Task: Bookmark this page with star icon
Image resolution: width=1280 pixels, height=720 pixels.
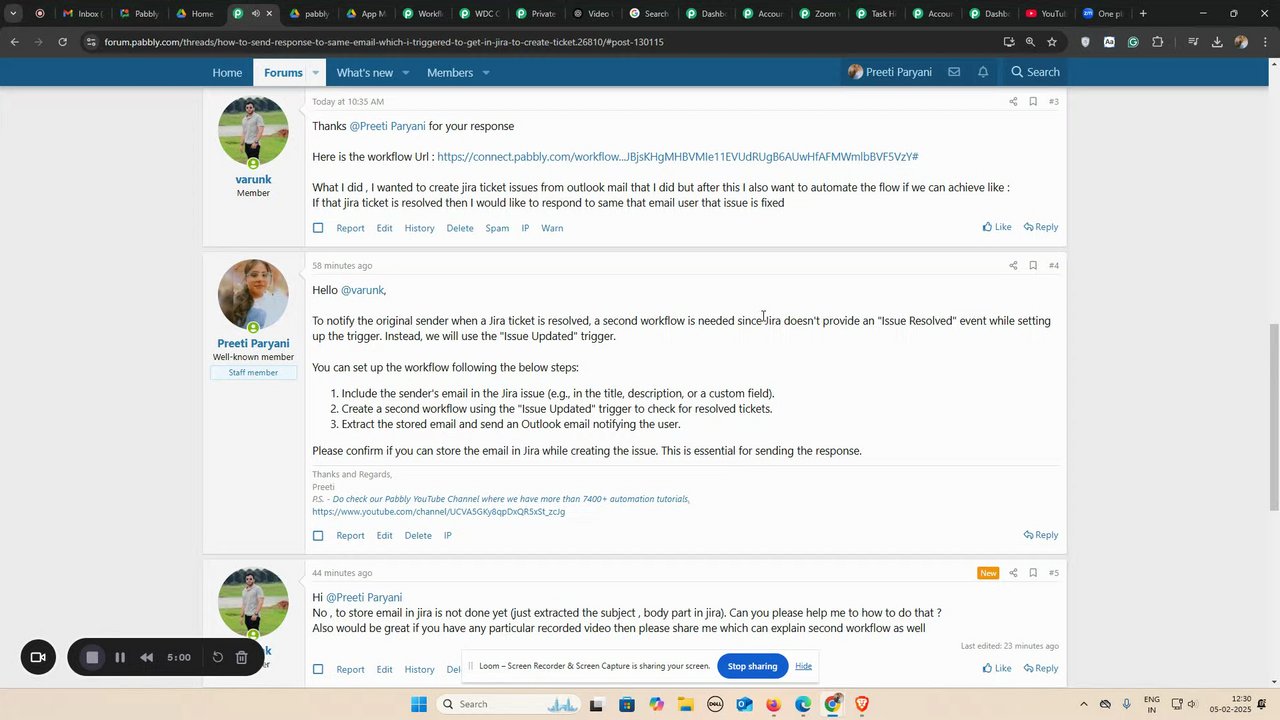Action: click(x=1052, y=42)
